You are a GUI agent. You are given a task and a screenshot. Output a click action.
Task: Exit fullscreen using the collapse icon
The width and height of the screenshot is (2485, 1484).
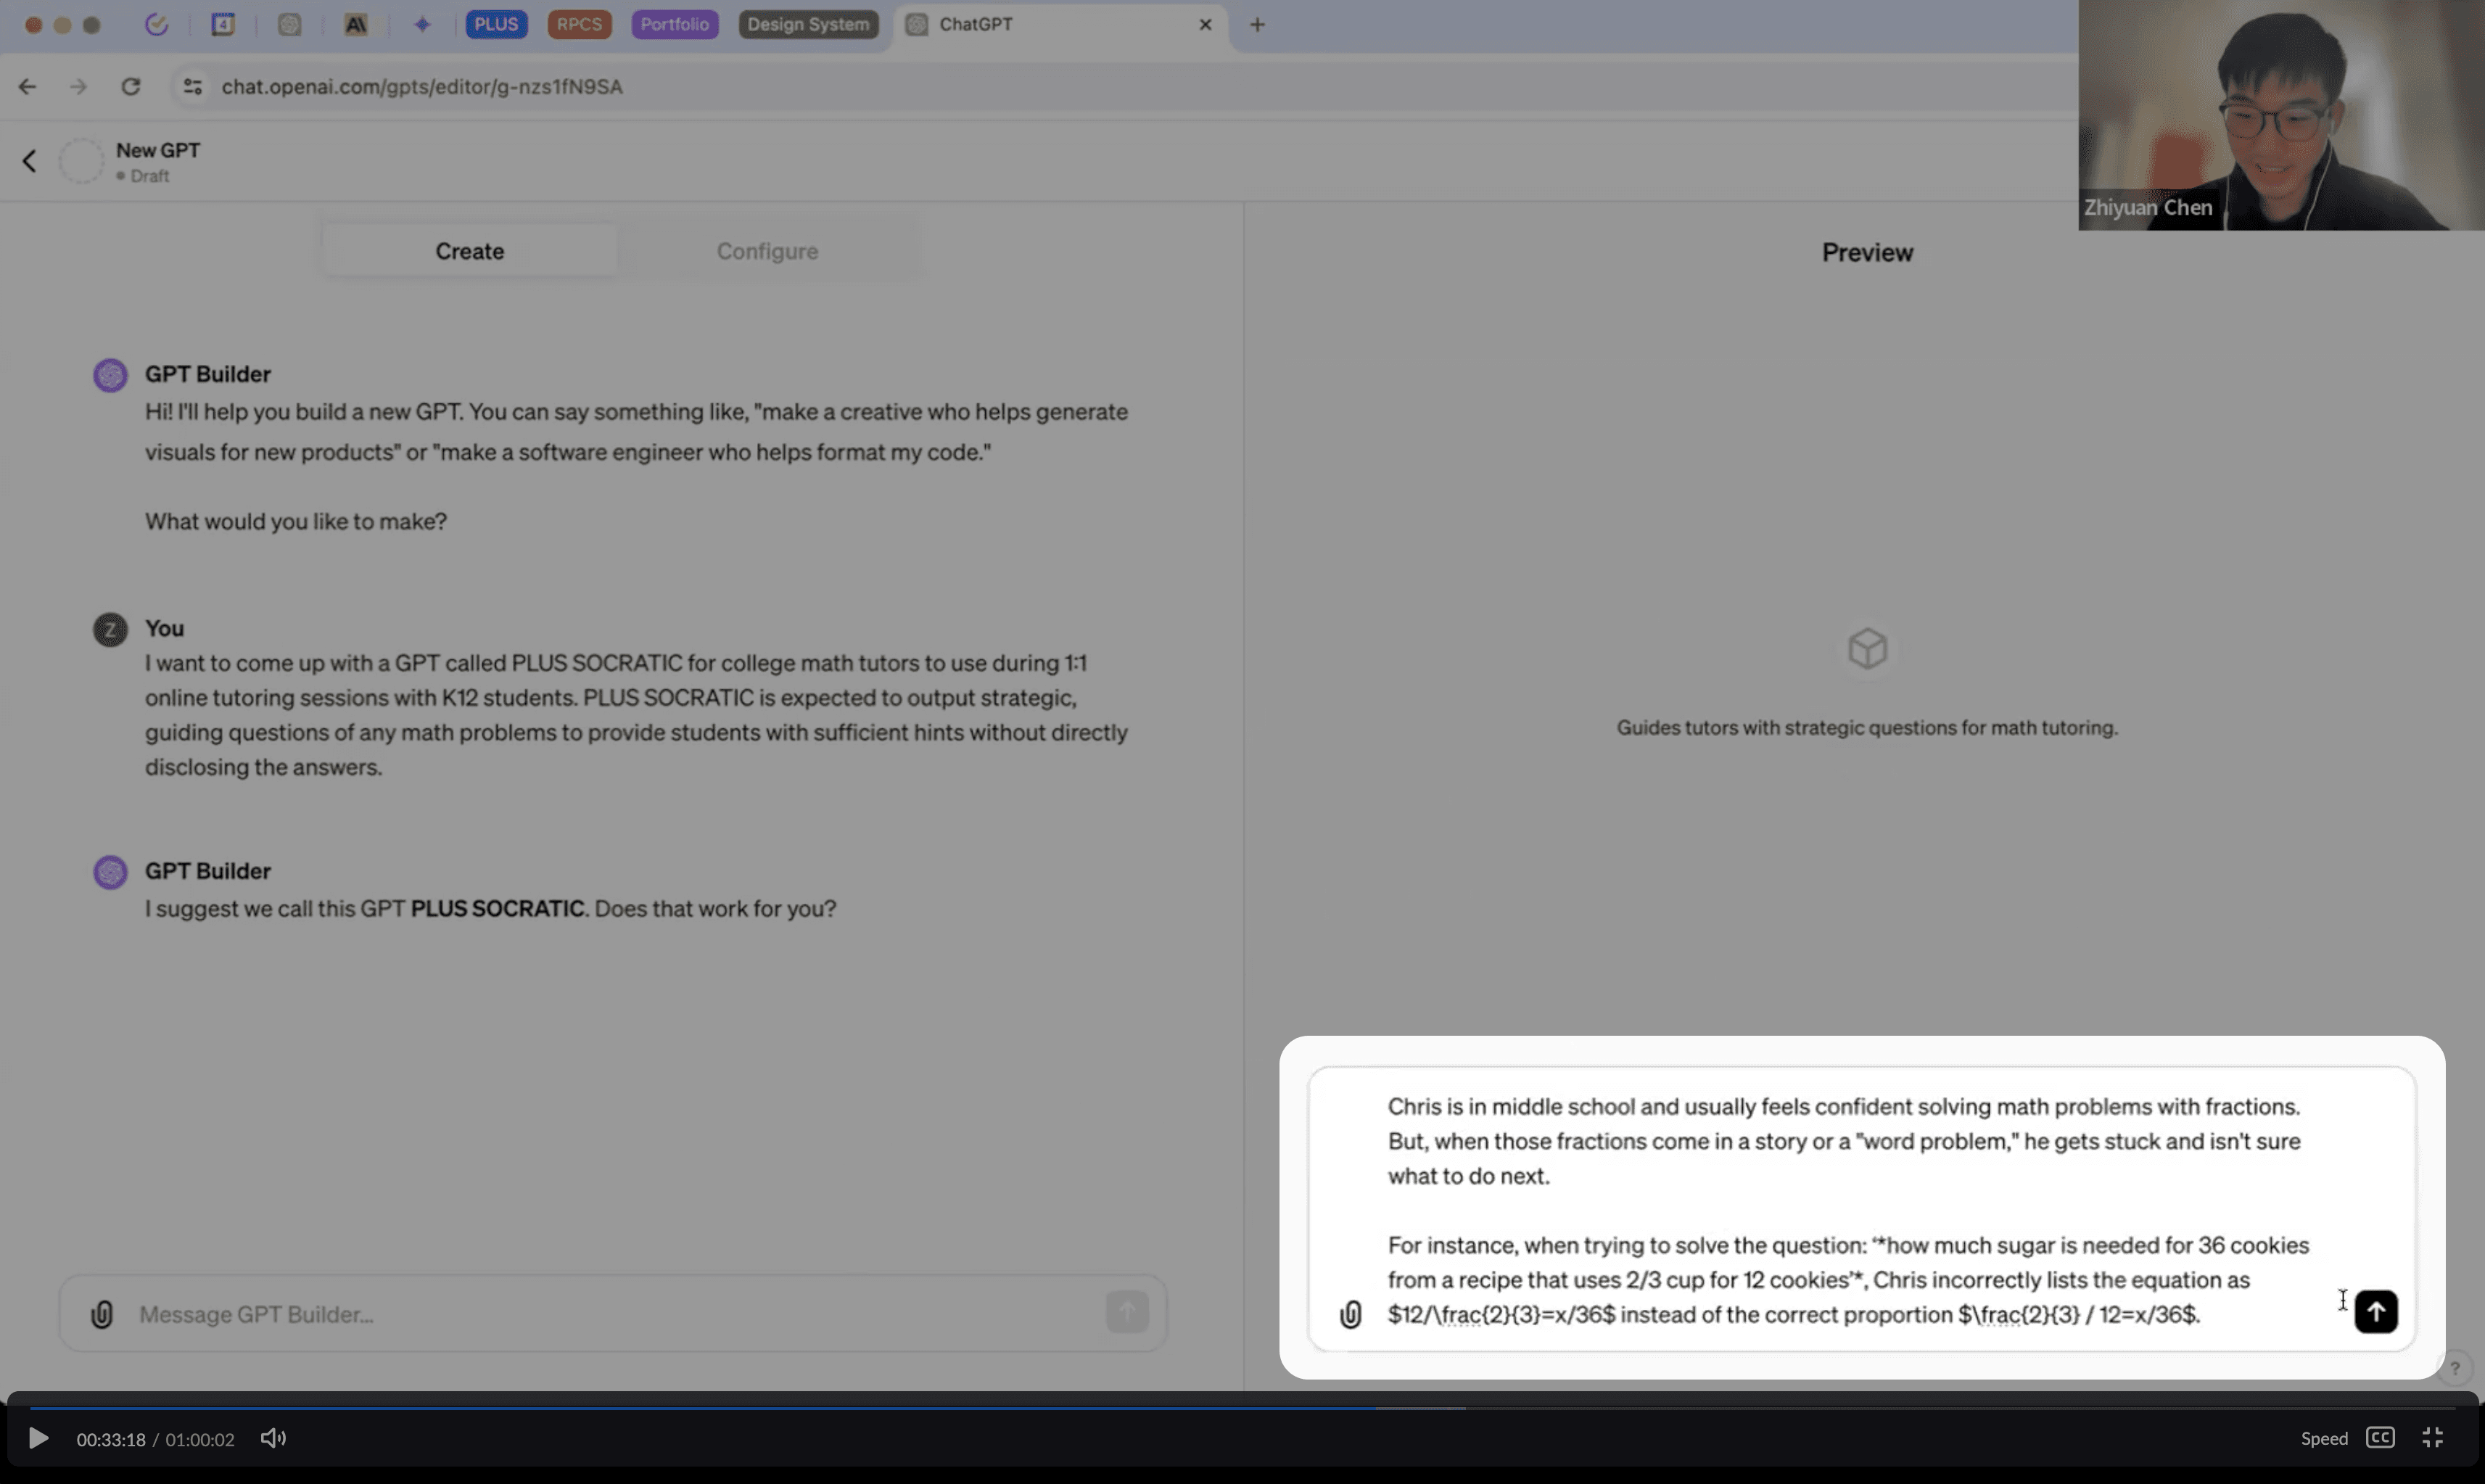tap(2433, 1438)
